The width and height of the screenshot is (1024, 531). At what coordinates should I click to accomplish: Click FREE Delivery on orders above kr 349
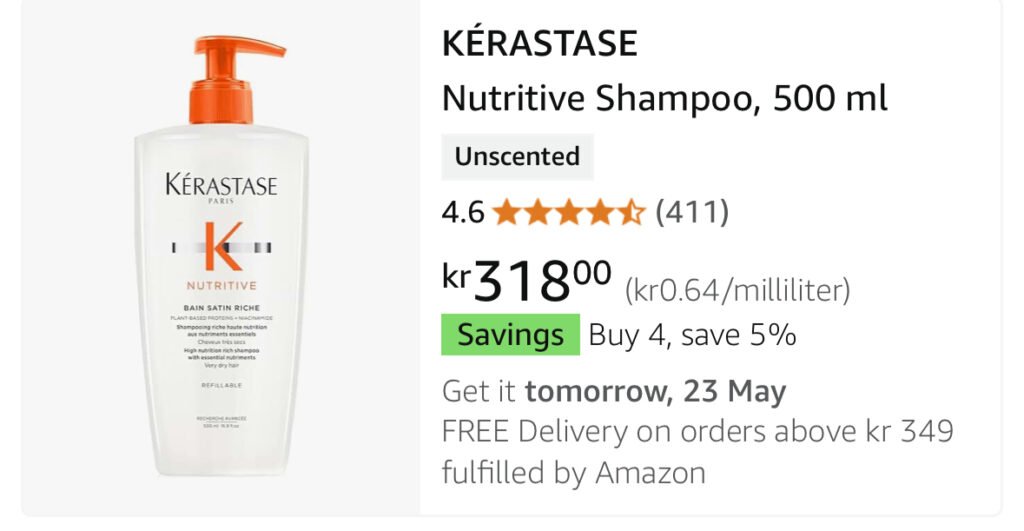pos(697,431)
